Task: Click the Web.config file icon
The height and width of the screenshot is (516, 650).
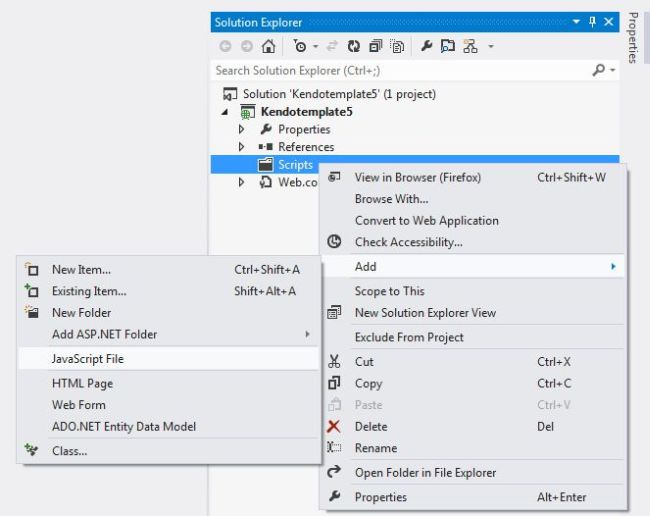Action: coord(265,182)
